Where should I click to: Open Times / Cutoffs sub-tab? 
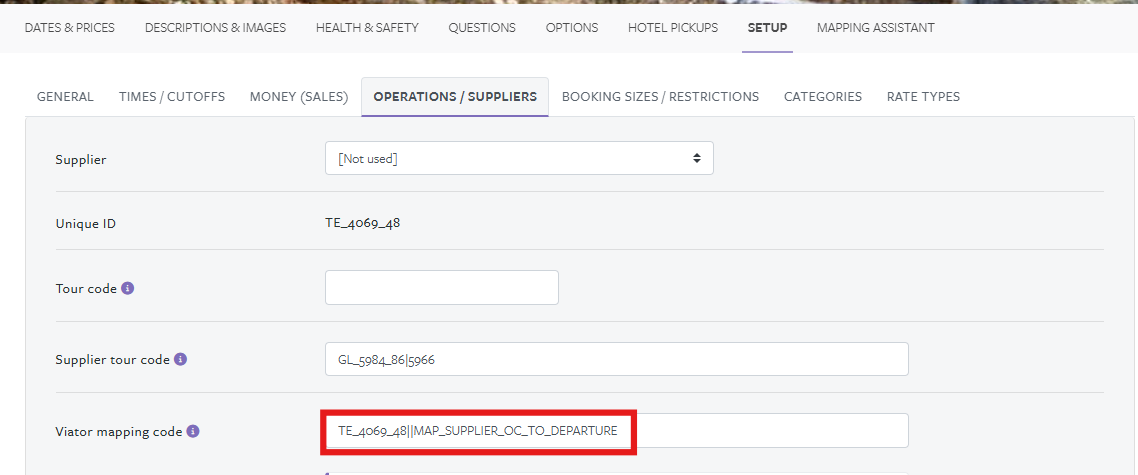pyautogui.click(x=172, y=97)
